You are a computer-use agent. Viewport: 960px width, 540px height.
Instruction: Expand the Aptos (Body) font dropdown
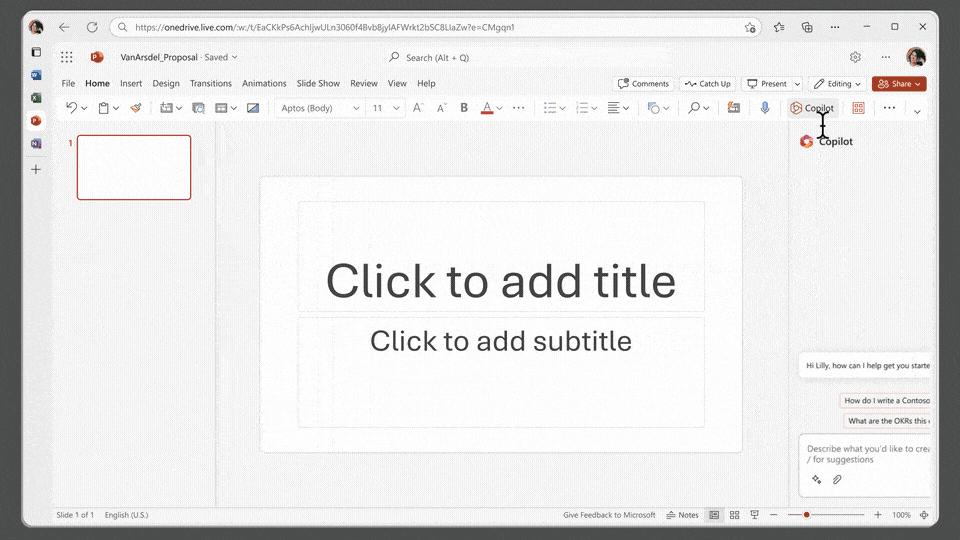click(x=320, y=108)
